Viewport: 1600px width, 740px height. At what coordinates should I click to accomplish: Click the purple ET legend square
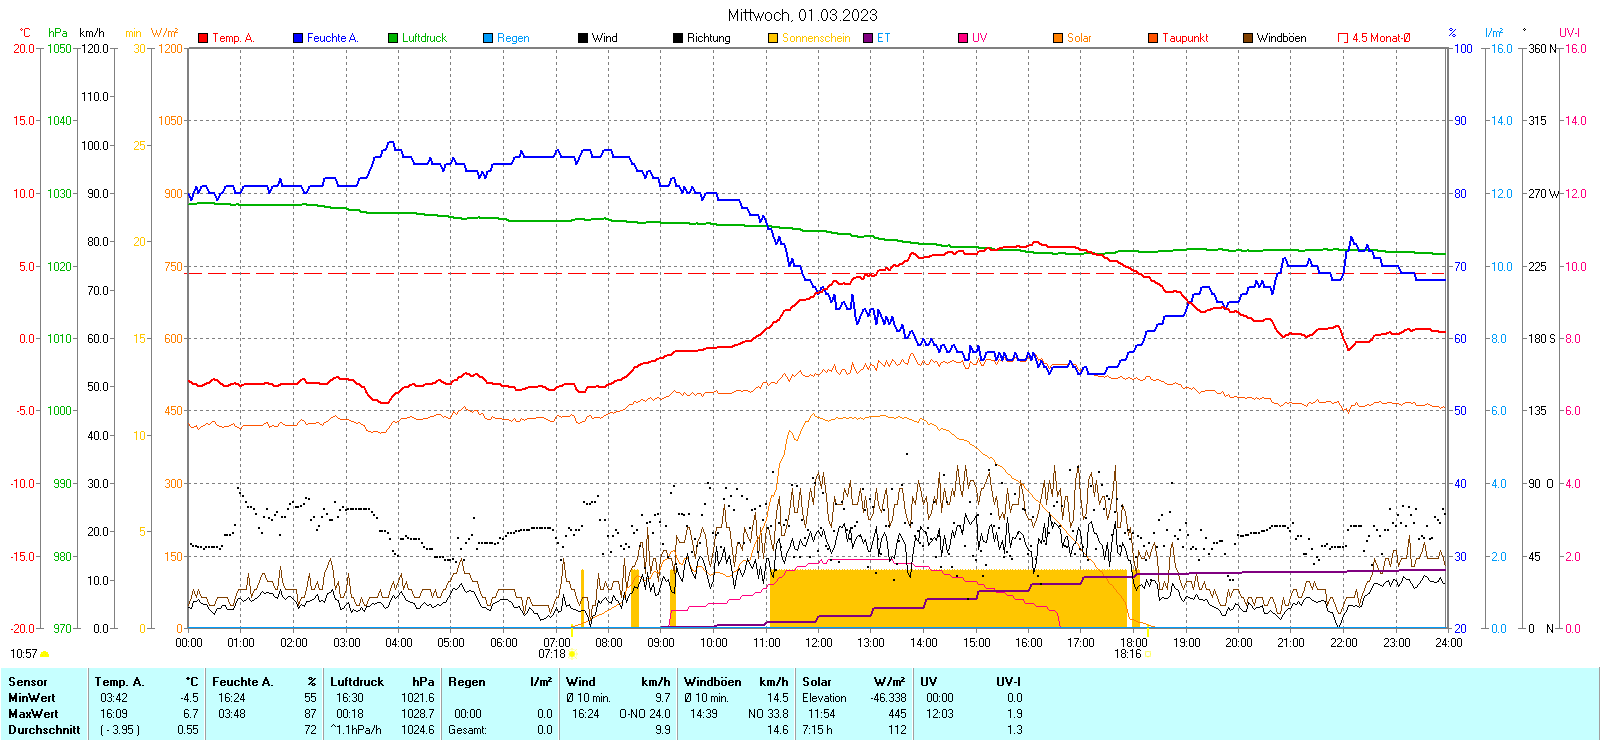pos(868,38)
